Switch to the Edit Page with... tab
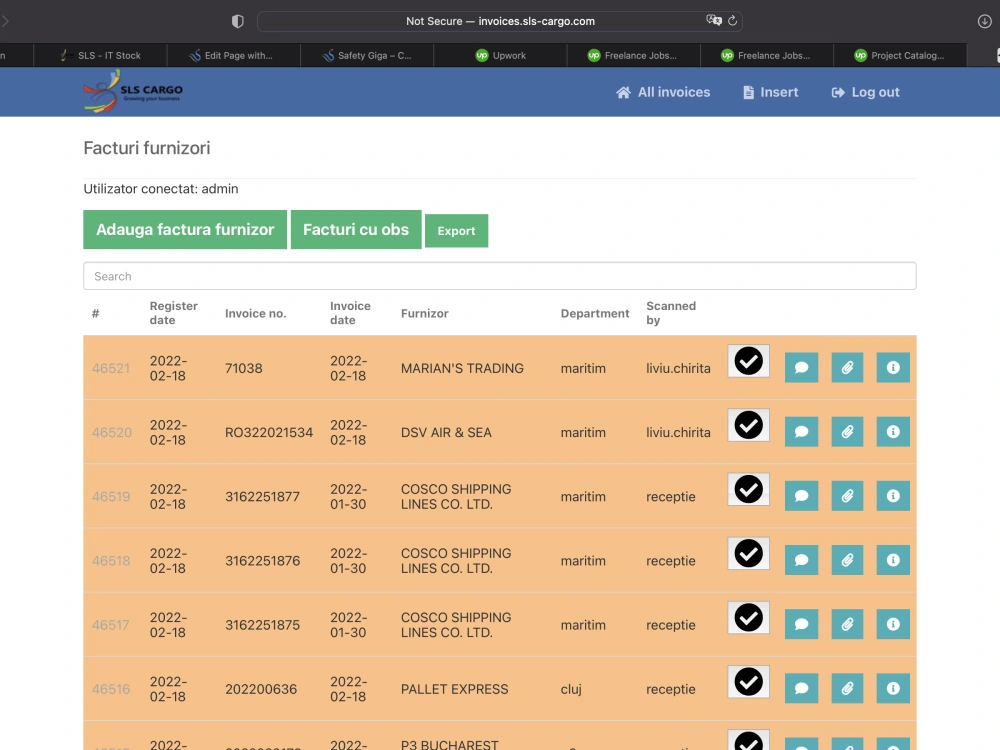The height and width of the screenshot is (750, 1000). (233, 55)
